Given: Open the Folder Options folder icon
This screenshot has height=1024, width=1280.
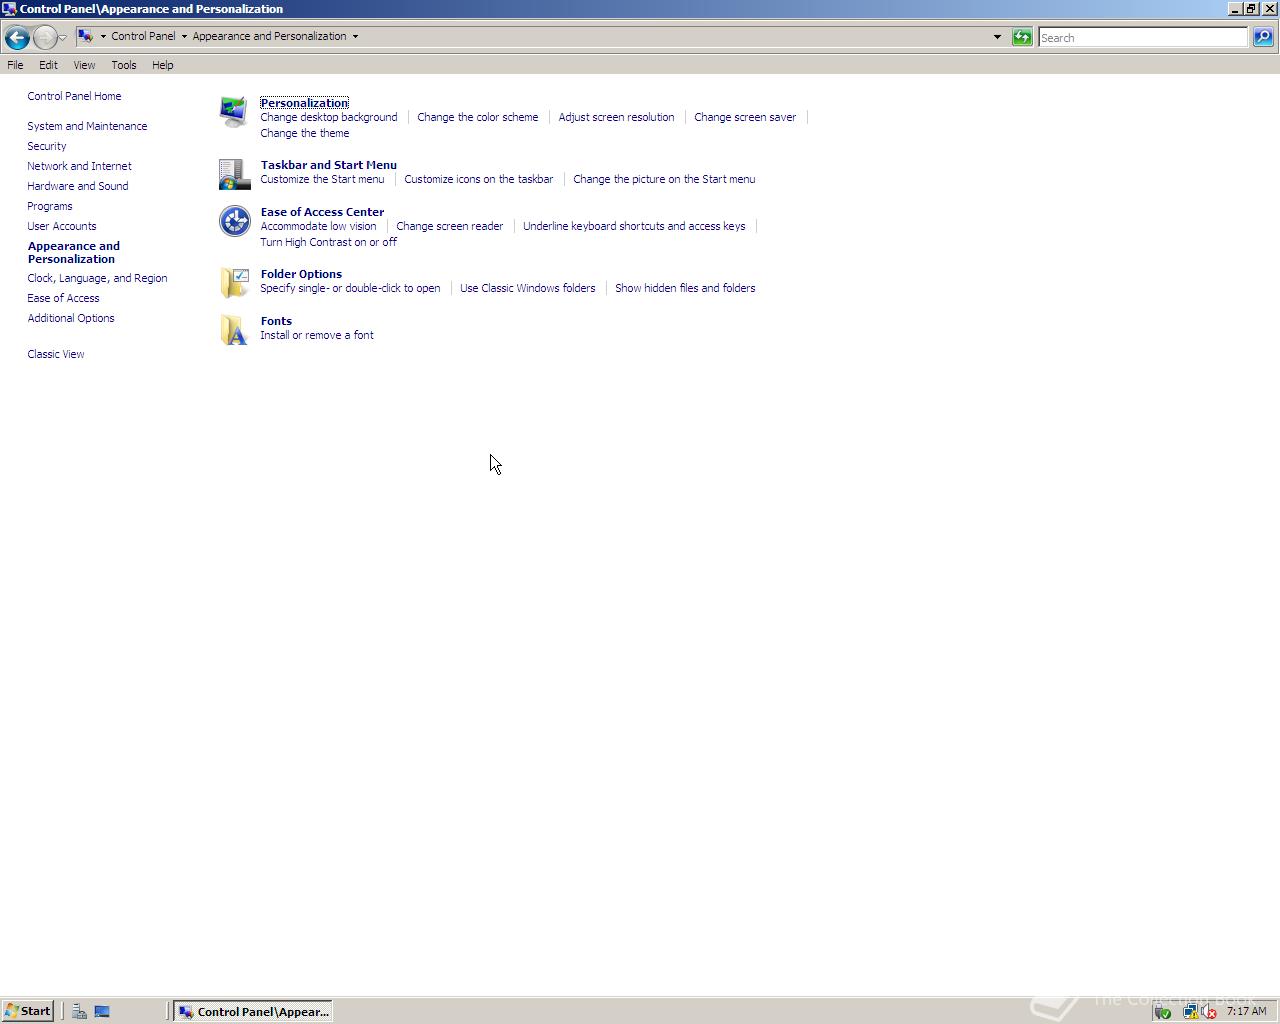Looking at the screenshot, I should tap(234, 283).
